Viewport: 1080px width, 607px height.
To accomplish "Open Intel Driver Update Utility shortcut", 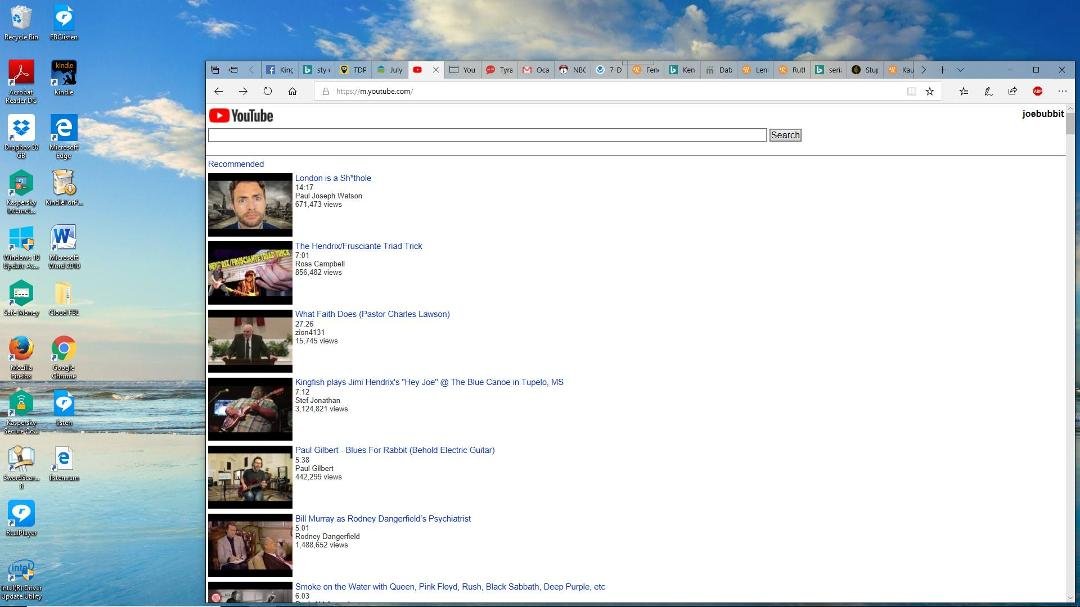I will (x=21, y=580).
